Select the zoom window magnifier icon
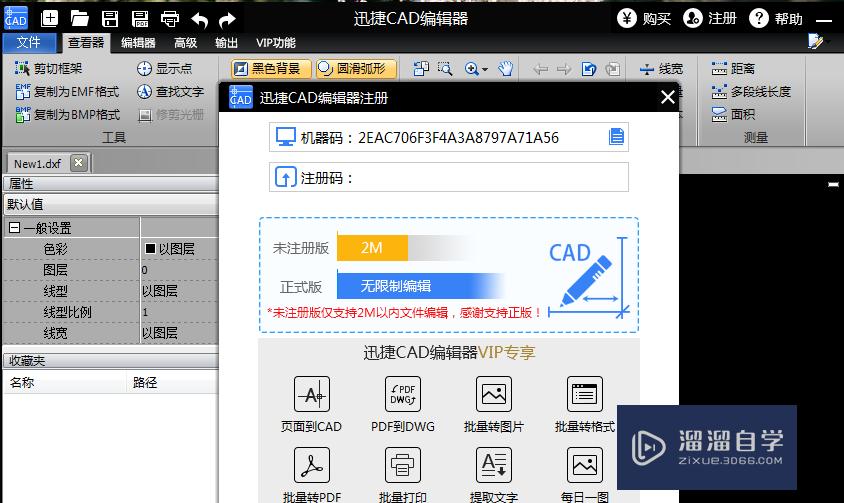Screen dimensions: 844x503 pos(445,68)
